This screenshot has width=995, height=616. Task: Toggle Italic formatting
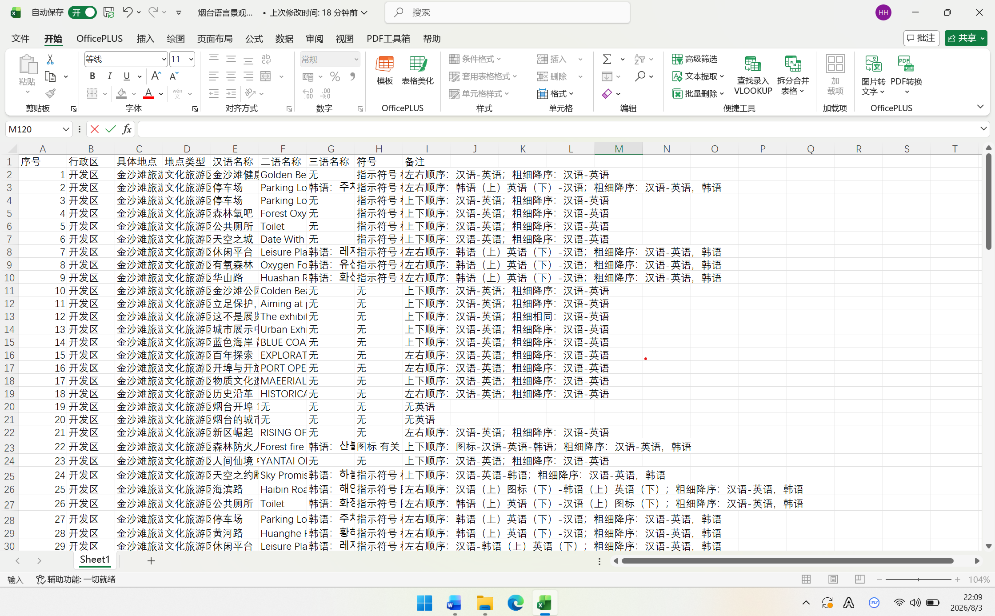109,76
